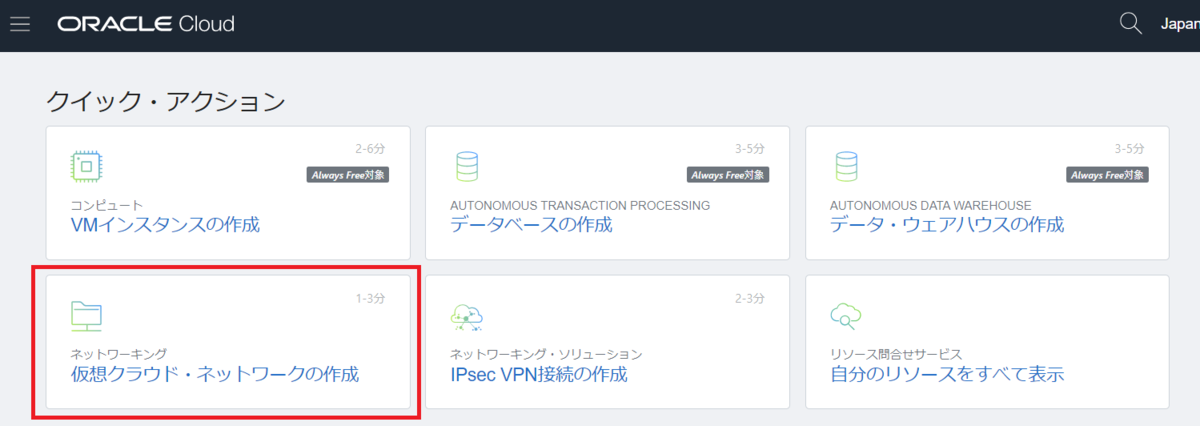Open IPsec VPN接続の作成 link
Screen dimensions: 1200x426
539,375
